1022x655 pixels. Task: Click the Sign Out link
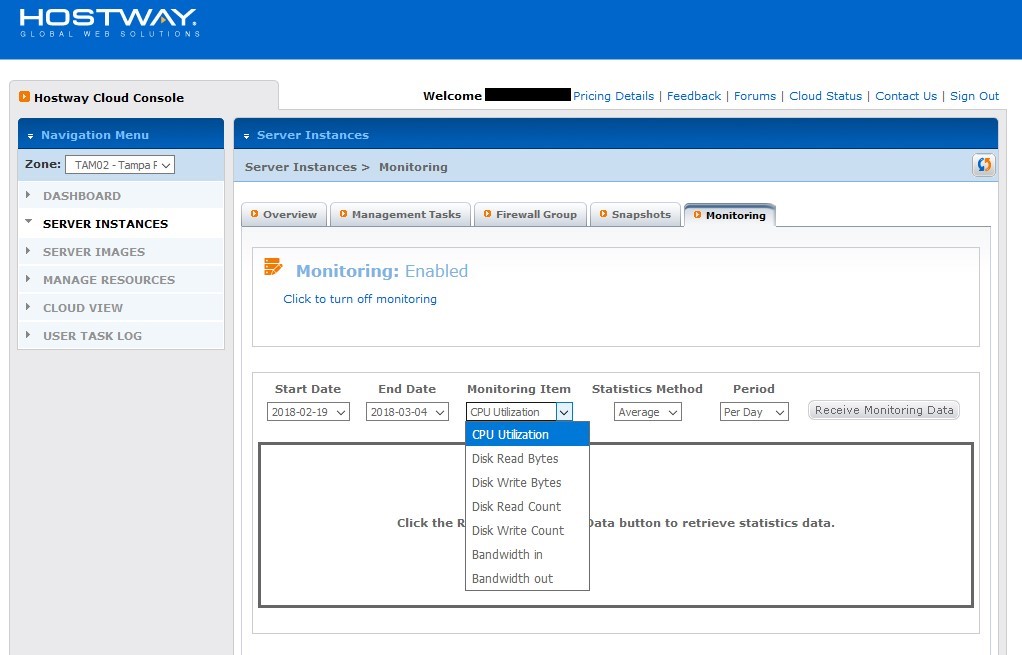[x=974, y=96]
